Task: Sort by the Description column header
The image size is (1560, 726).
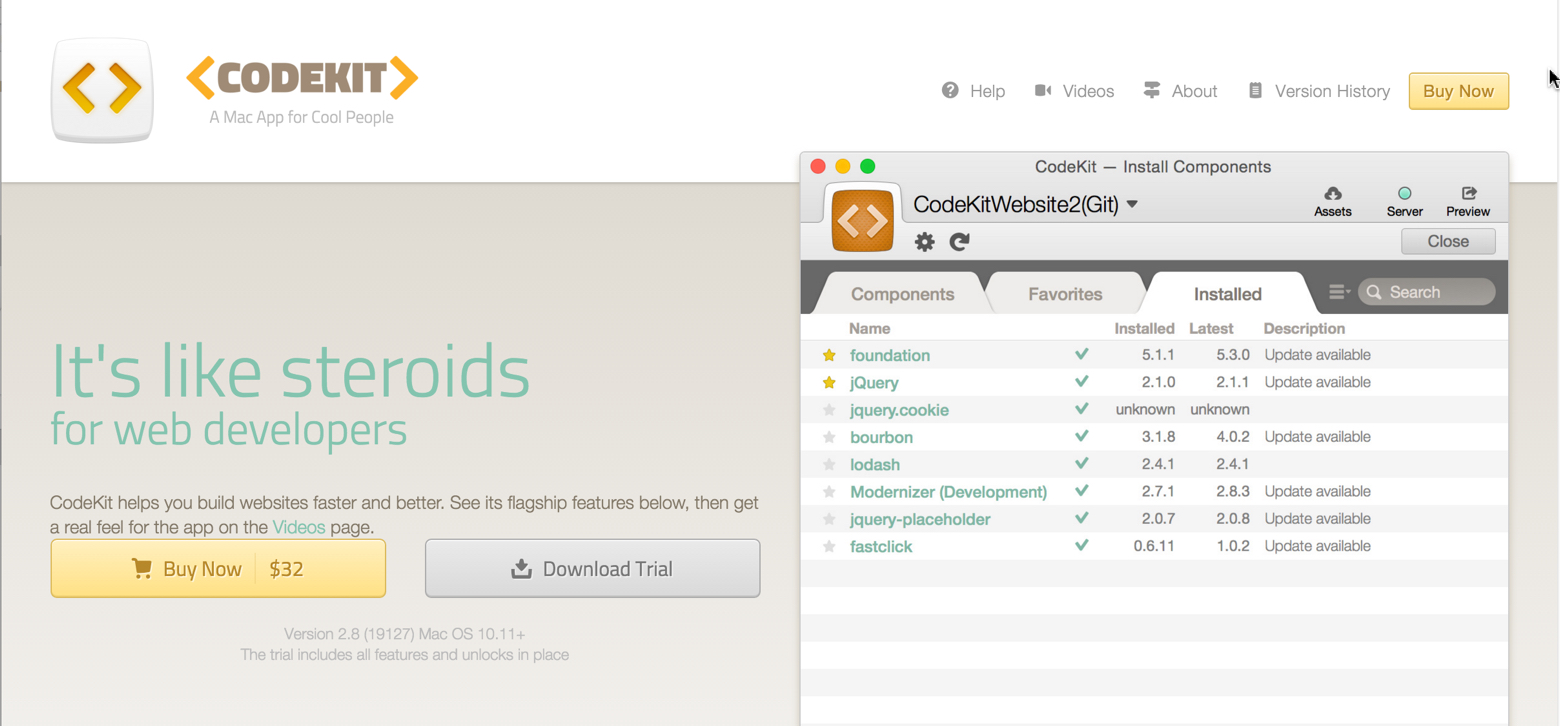Action: 1304,328
